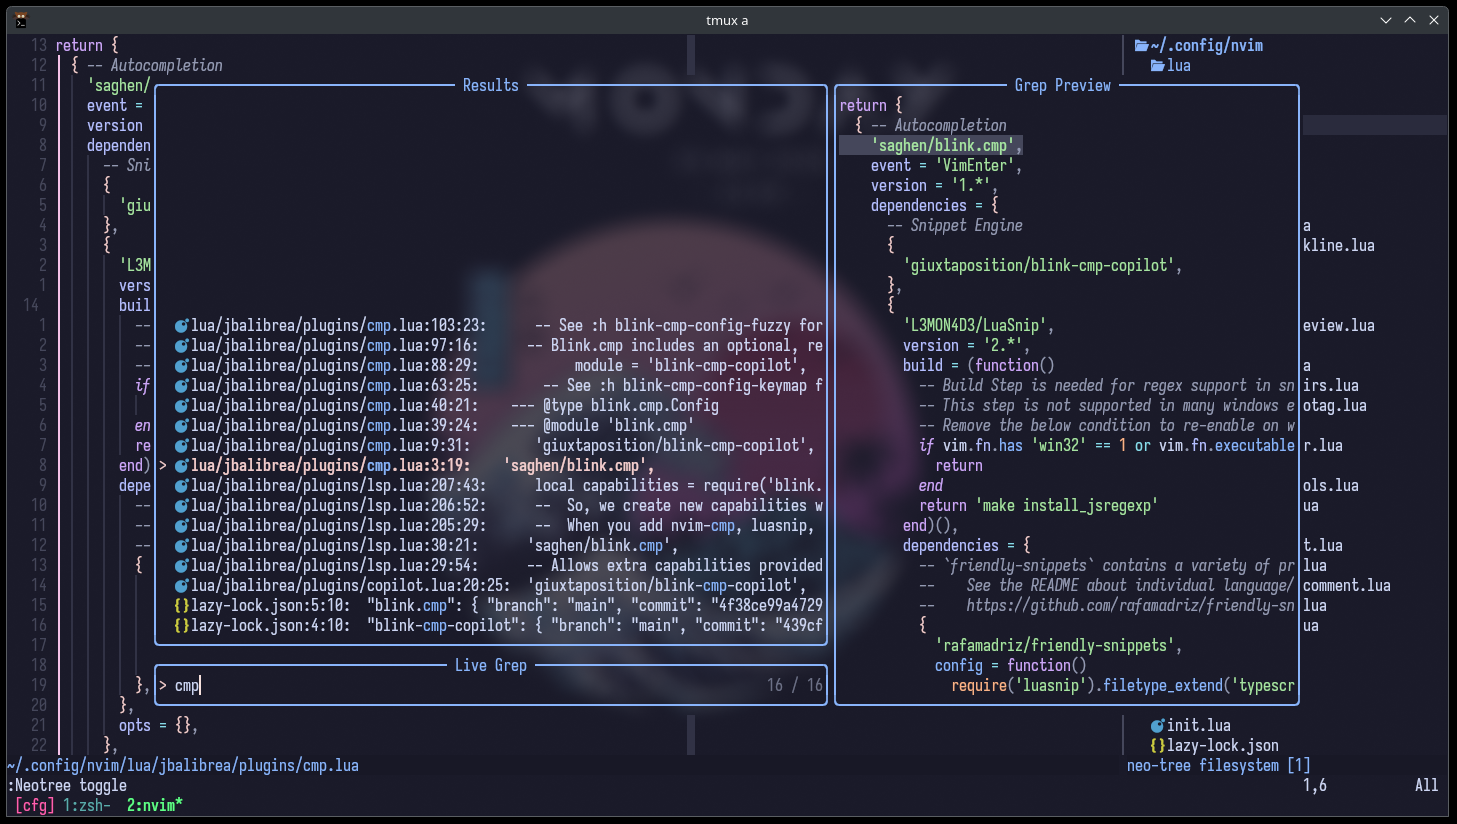1457x824 pixels.
Task: Click Lua icon of cmp.lua:40:21 result
Action: click(182, 406)
